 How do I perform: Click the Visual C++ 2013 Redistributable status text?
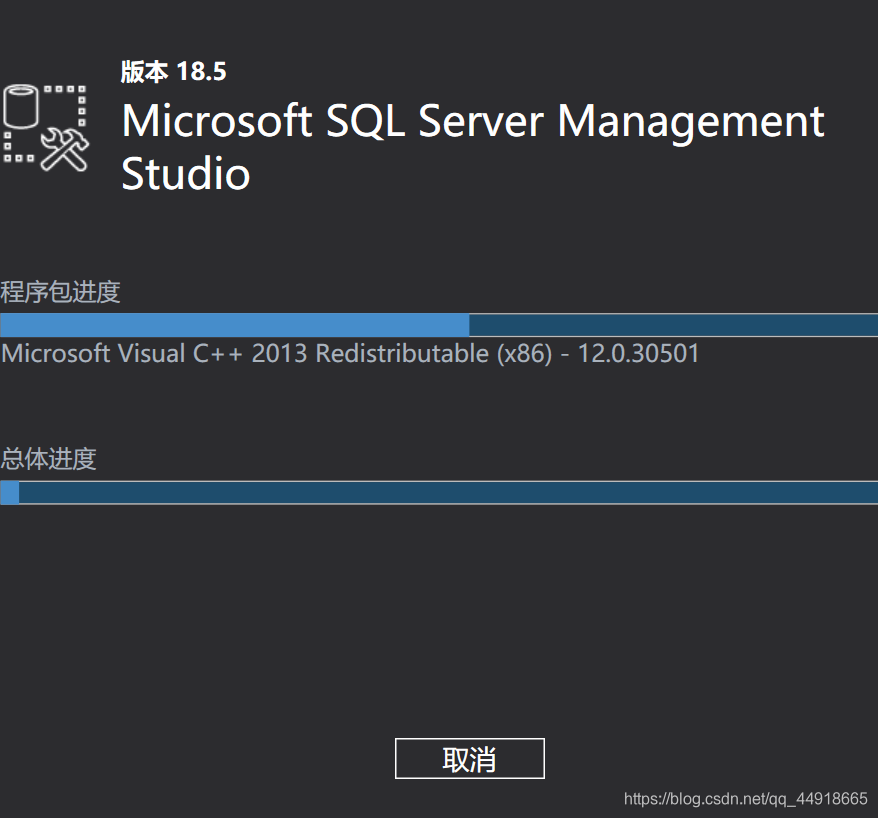pyautogui.click(x=350, y=354)
